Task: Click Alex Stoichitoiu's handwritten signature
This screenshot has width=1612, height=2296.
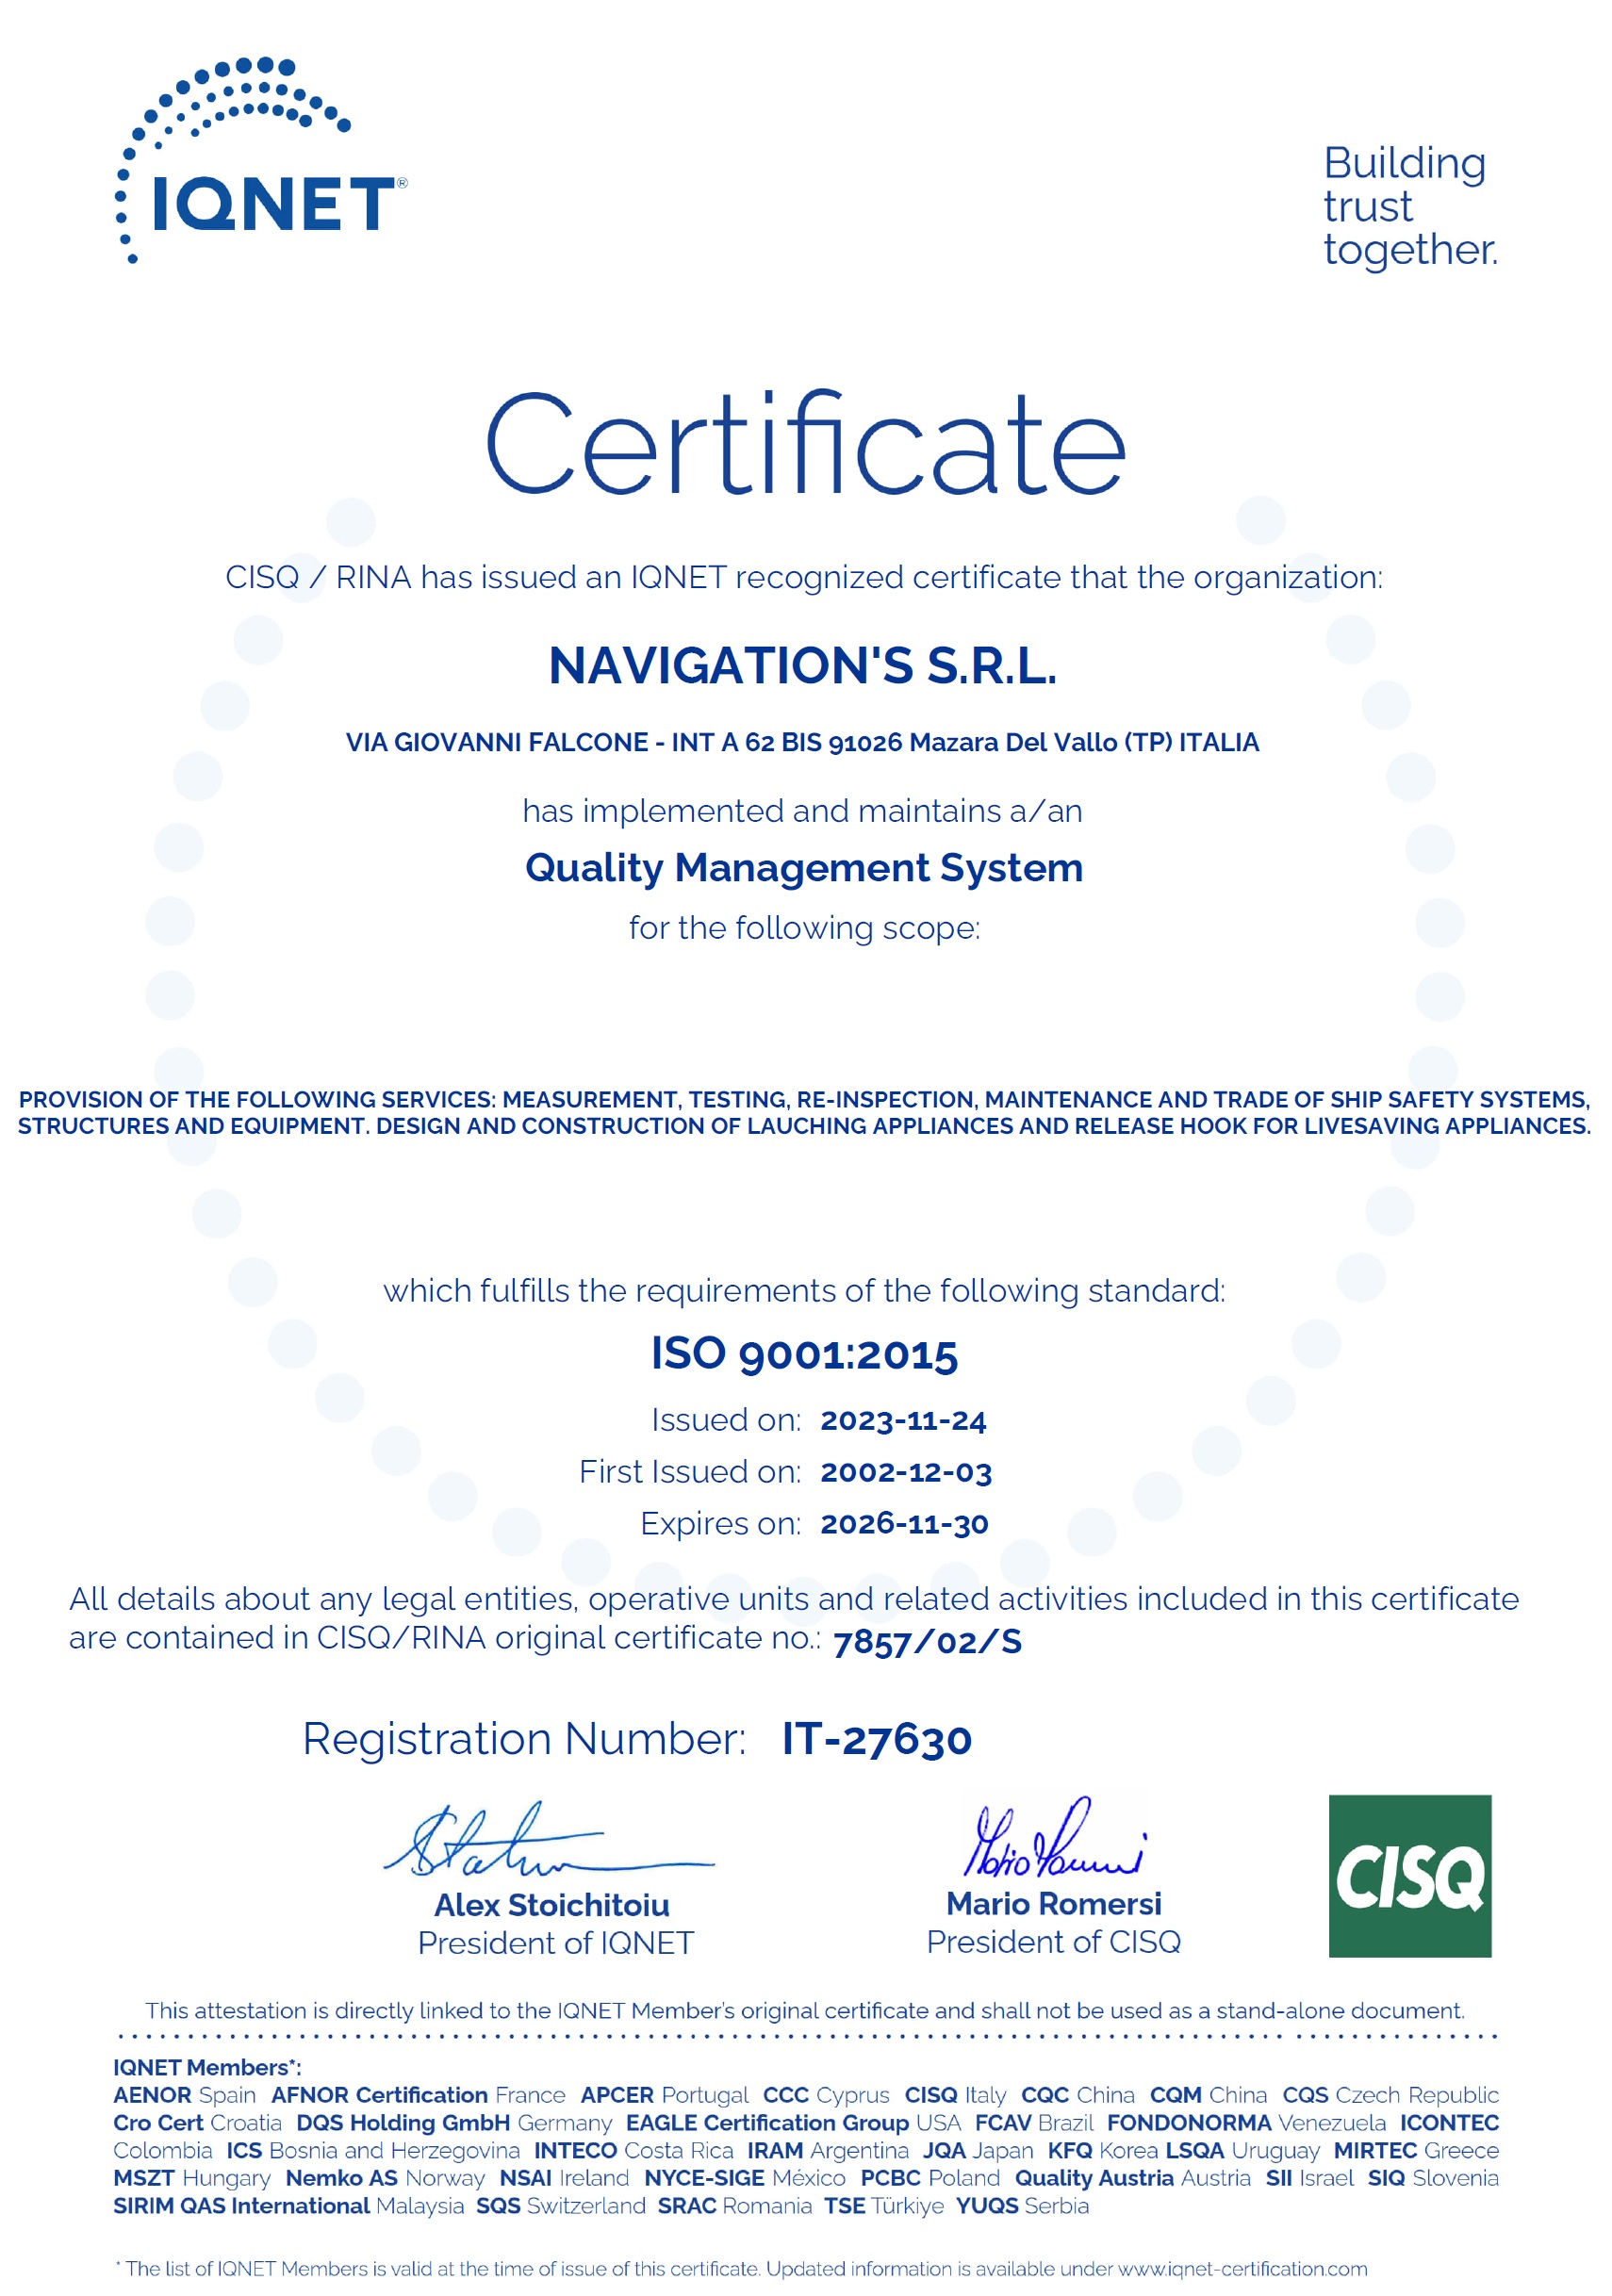Action: pos(548,1838)
